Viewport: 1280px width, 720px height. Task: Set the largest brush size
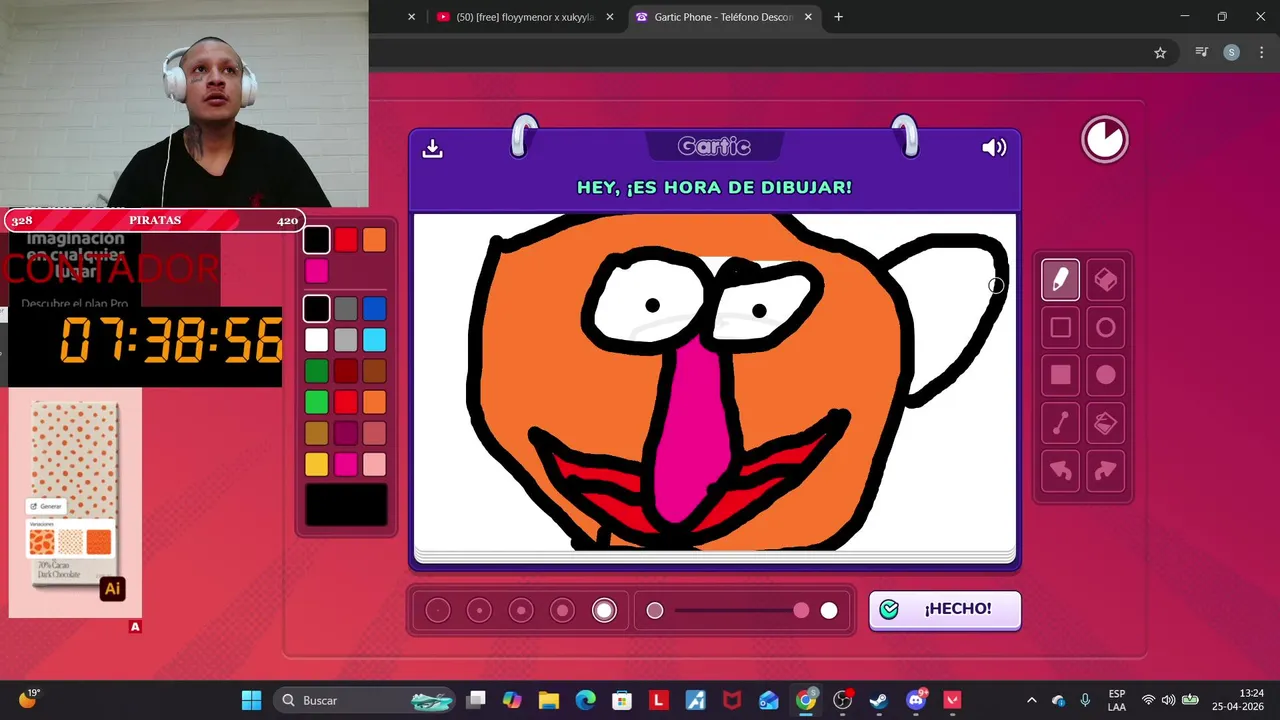(x=604, y=610)
